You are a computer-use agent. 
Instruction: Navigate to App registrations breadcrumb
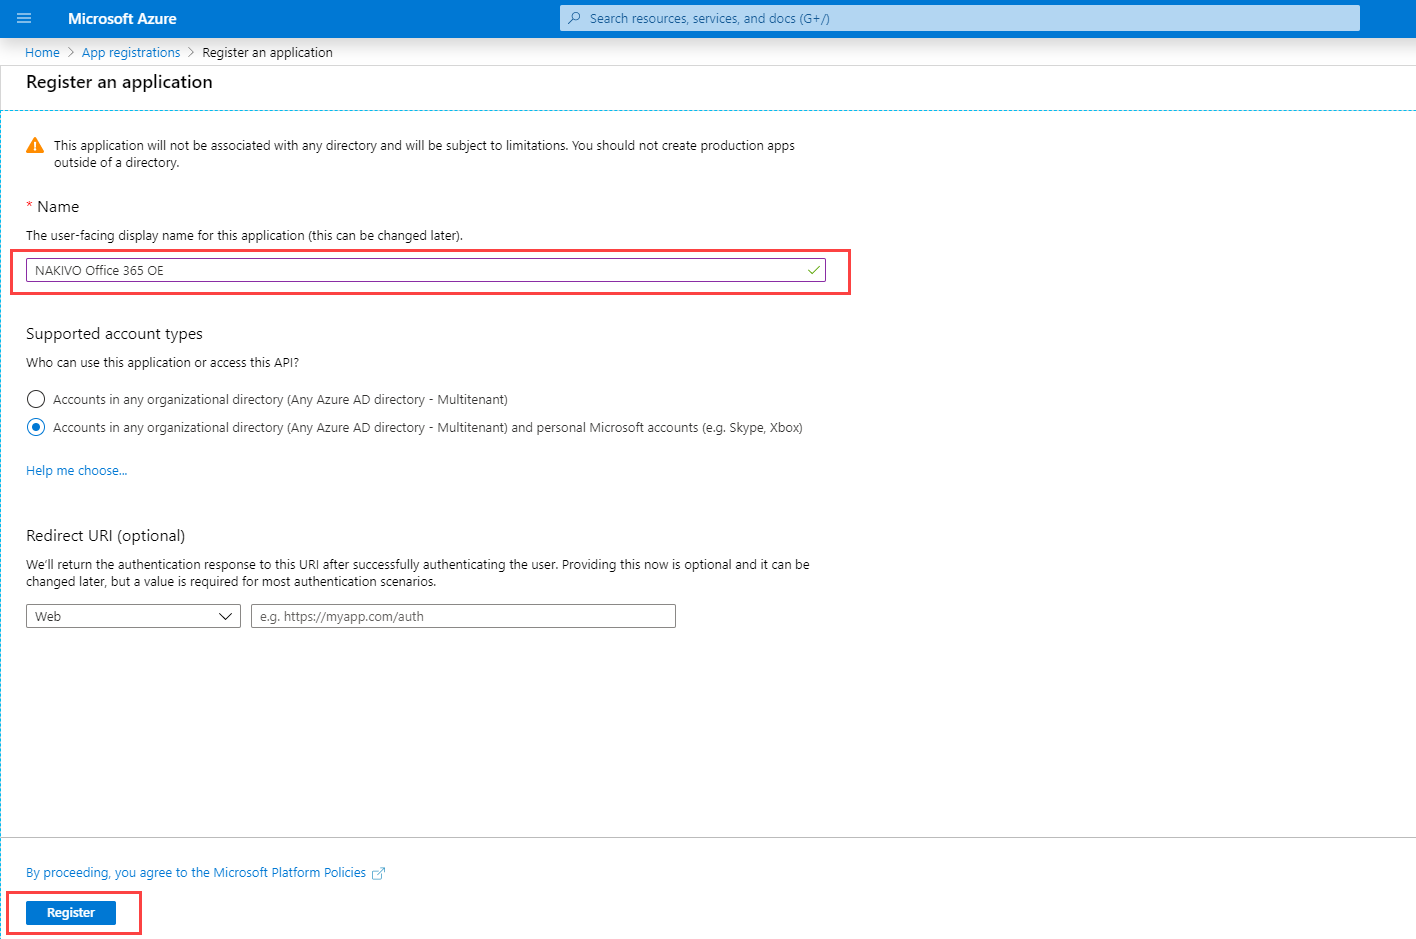click(131, 53)
